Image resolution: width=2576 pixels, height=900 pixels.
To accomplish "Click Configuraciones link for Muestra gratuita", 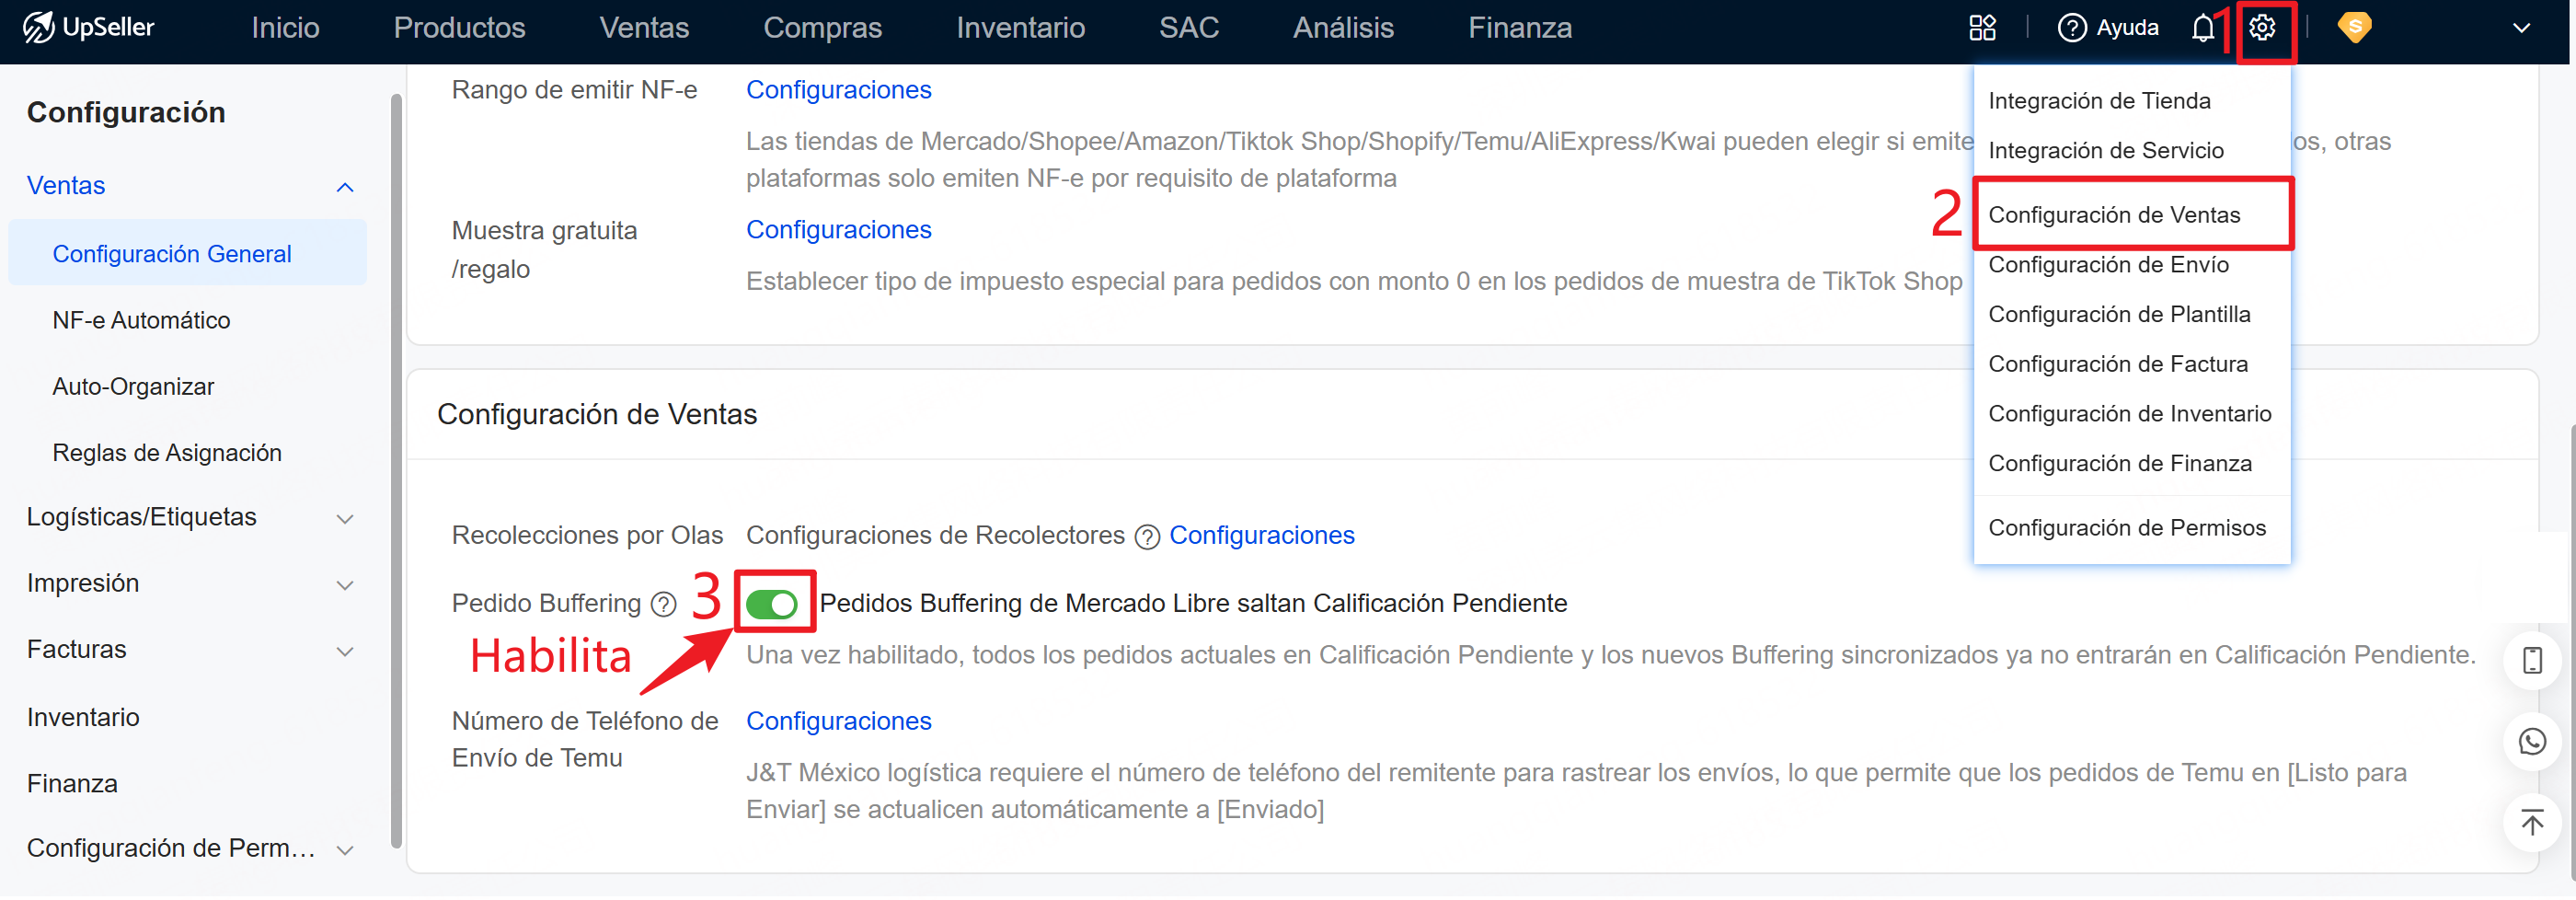I will click(x=838, y=230).
